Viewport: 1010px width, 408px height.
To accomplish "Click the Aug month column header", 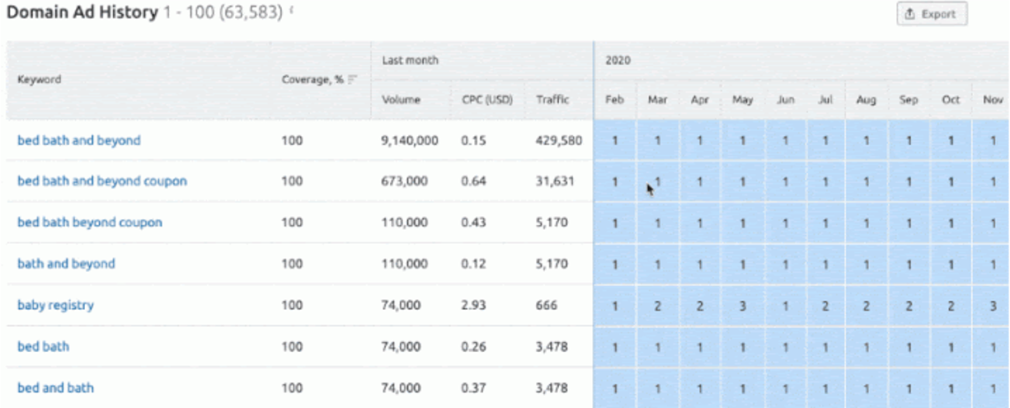I will click(866, 100).
